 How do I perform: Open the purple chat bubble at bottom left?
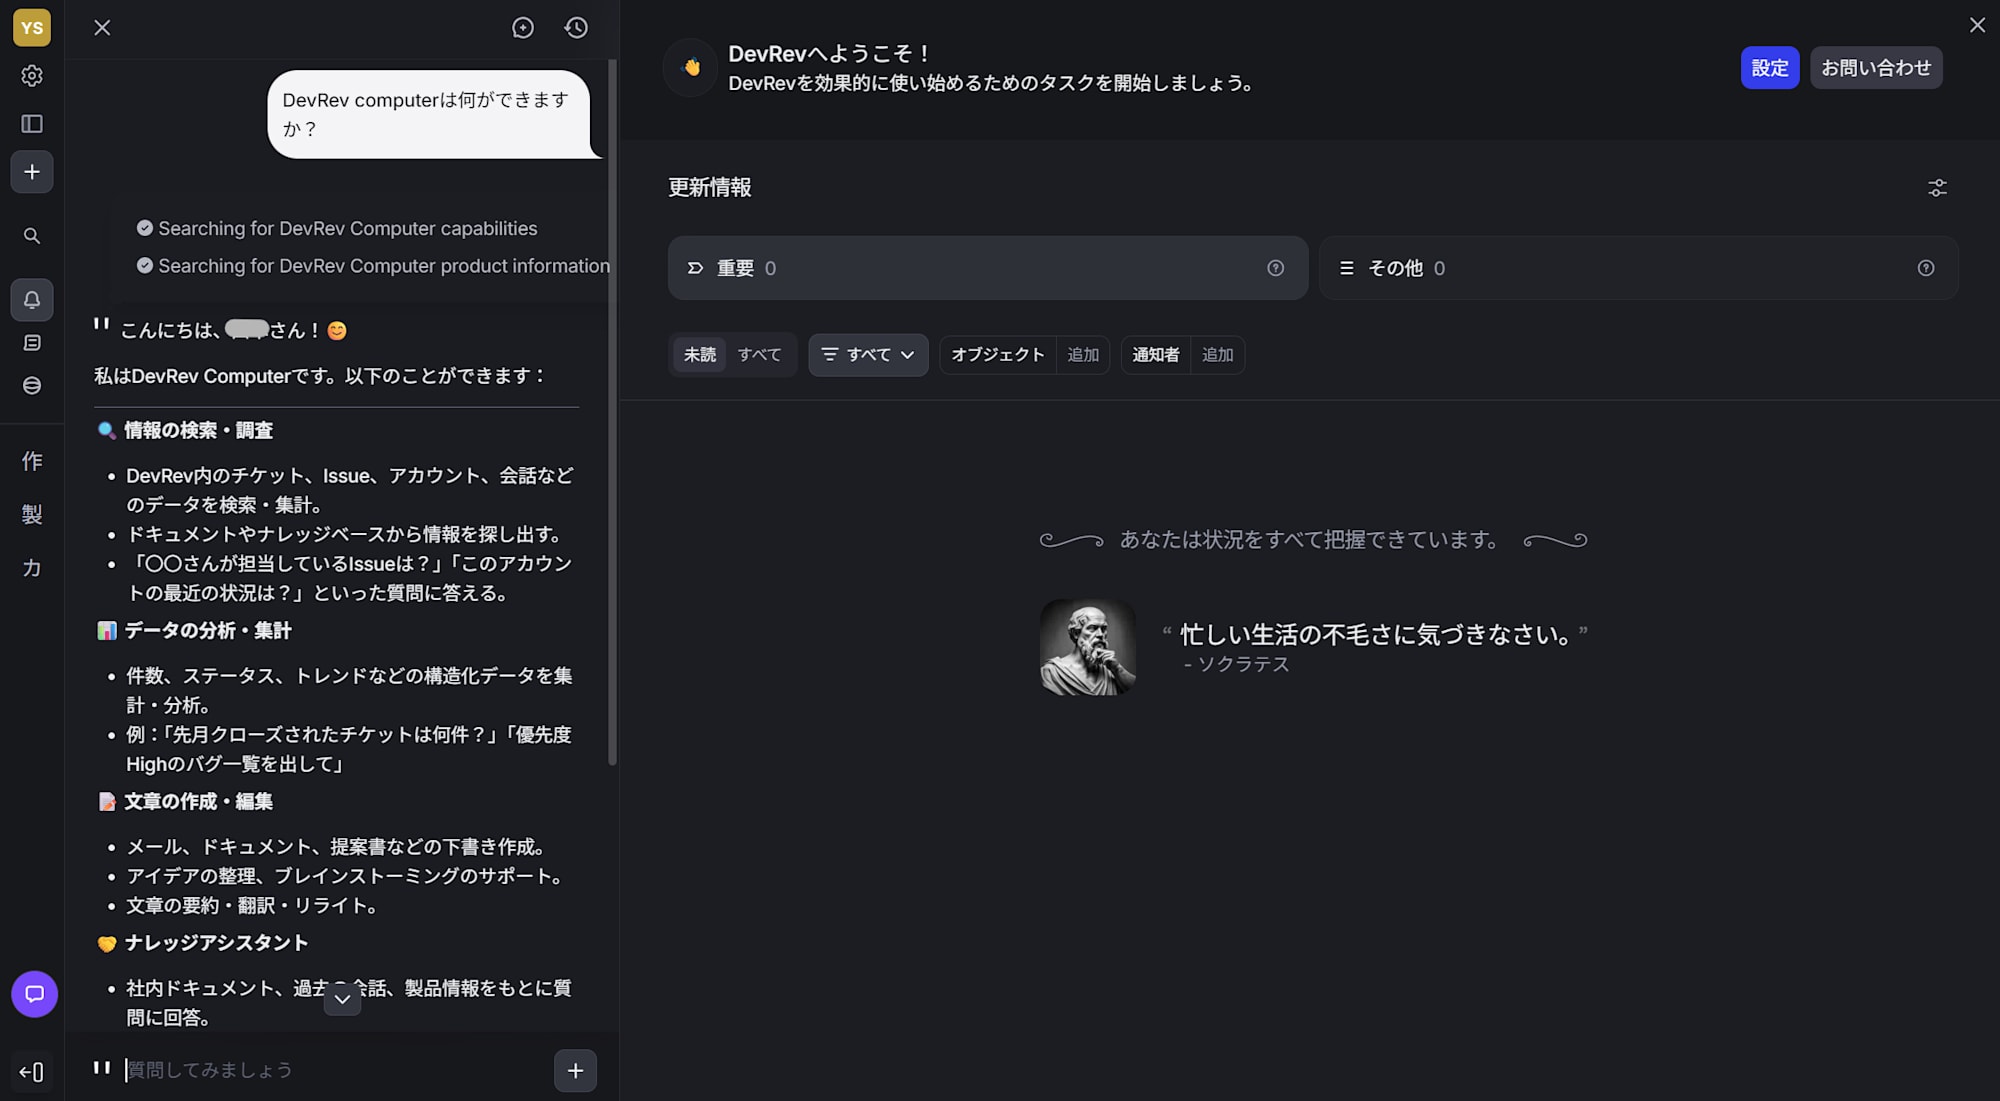[33, 994]
